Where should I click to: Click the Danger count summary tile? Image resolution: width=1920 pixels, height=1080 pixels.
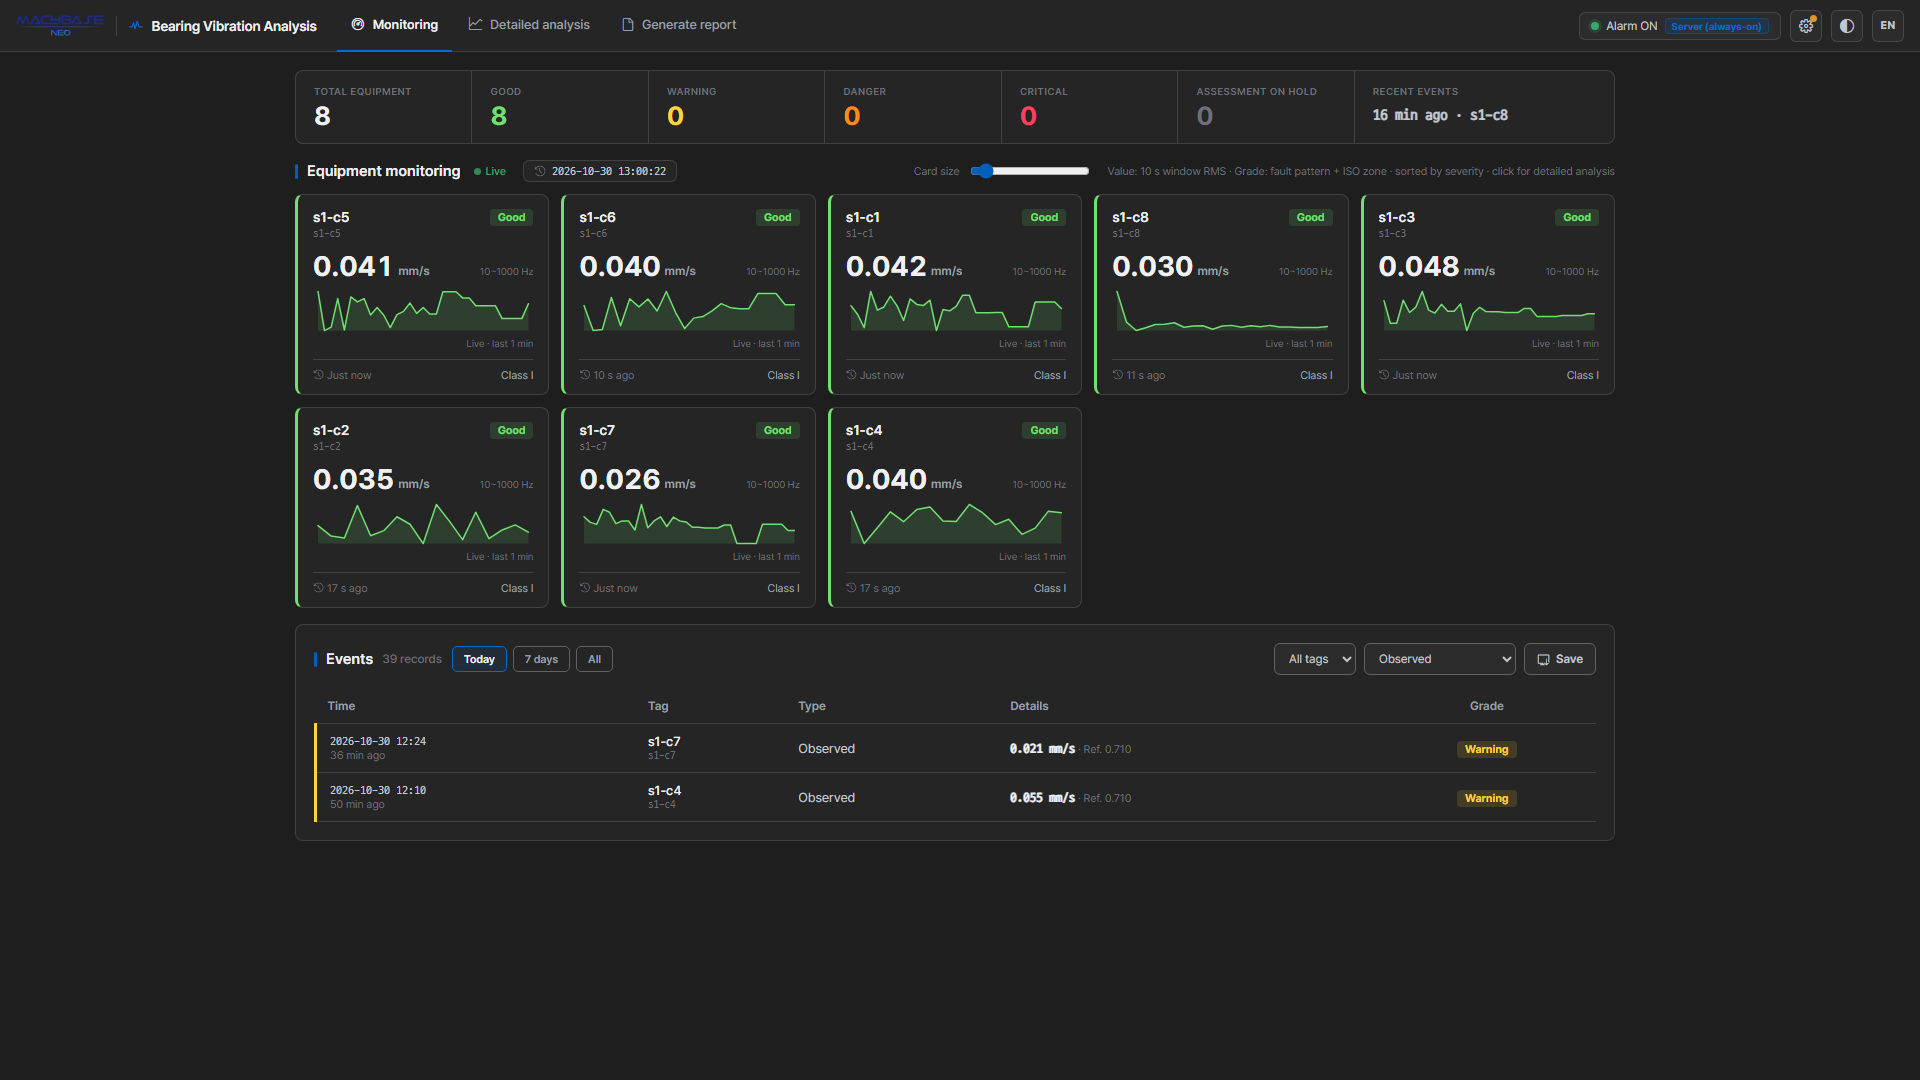[x=912, y=107]
